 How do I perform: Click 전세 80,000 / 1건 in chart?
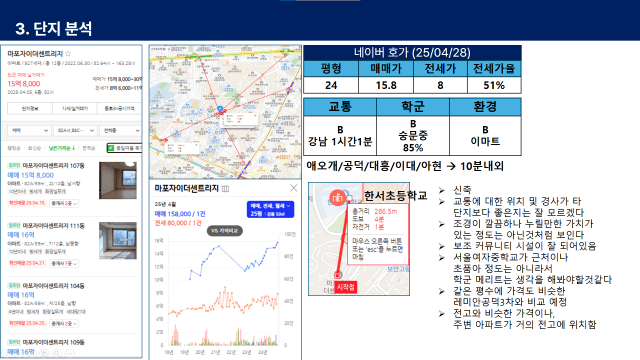[178, 223]
